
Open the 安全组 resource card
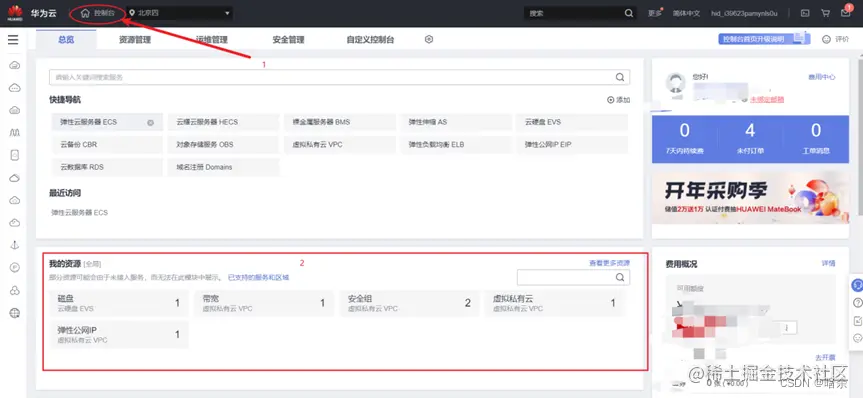tap(409, 303)
